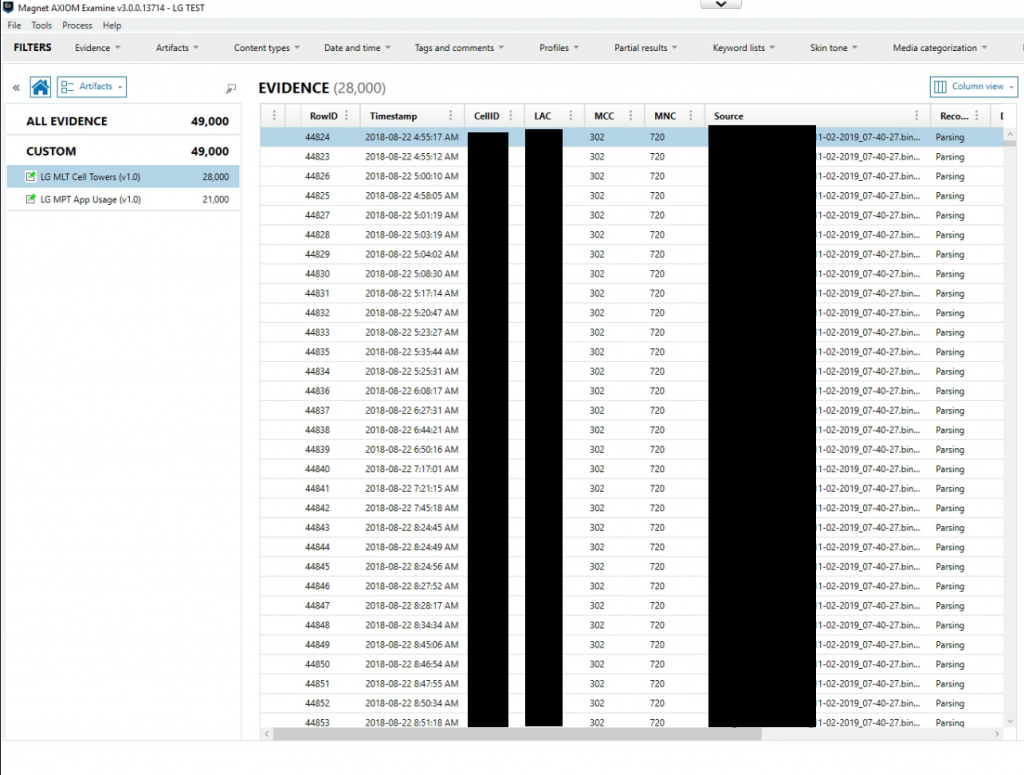Open the Source column options menu dots

(x=916, y=116)
